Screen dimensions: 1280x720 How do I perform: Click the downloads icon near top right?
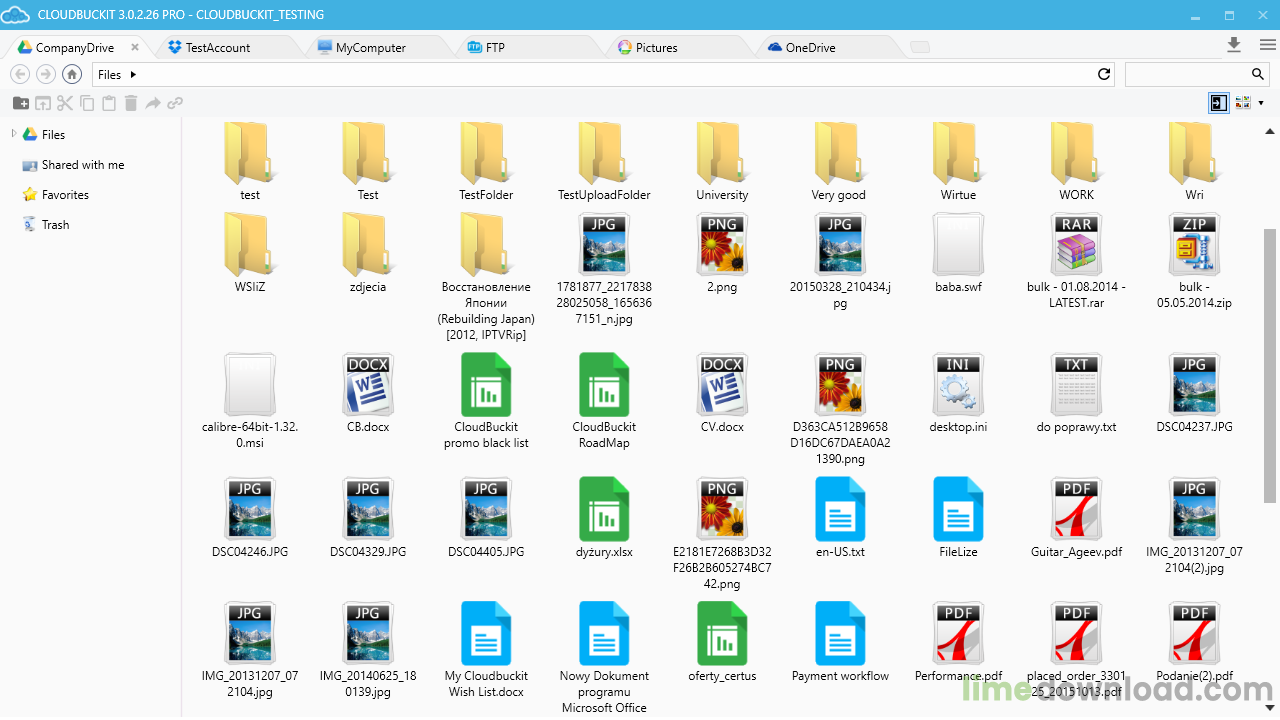pyautogui.click(x=1234, y=45)
